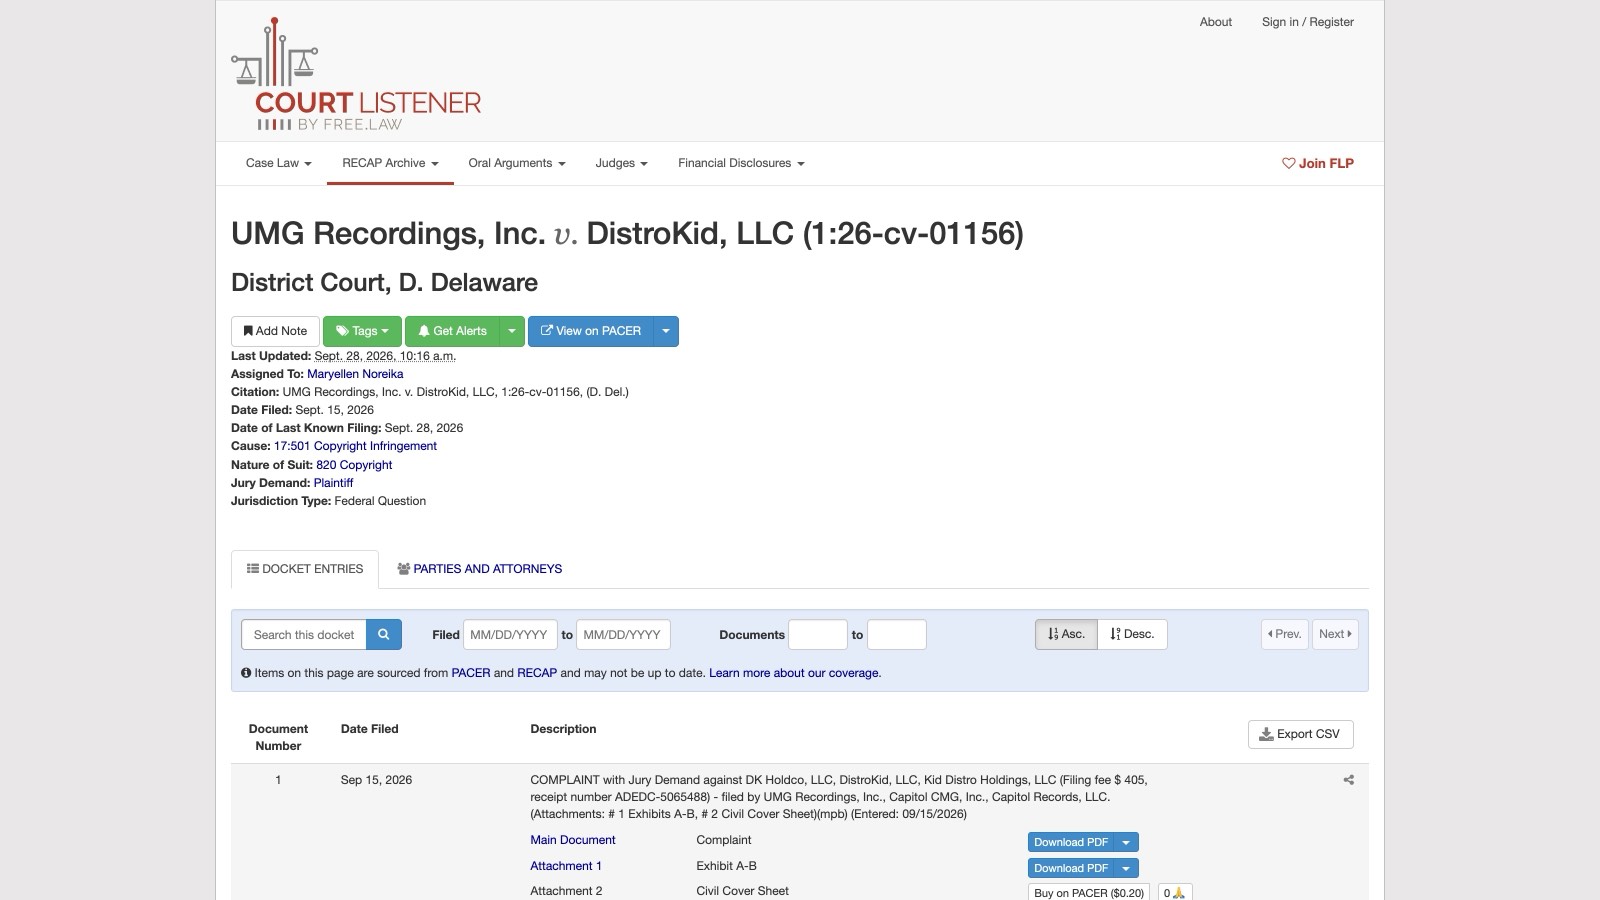Click the Documents to number field

tap(897, 635)
